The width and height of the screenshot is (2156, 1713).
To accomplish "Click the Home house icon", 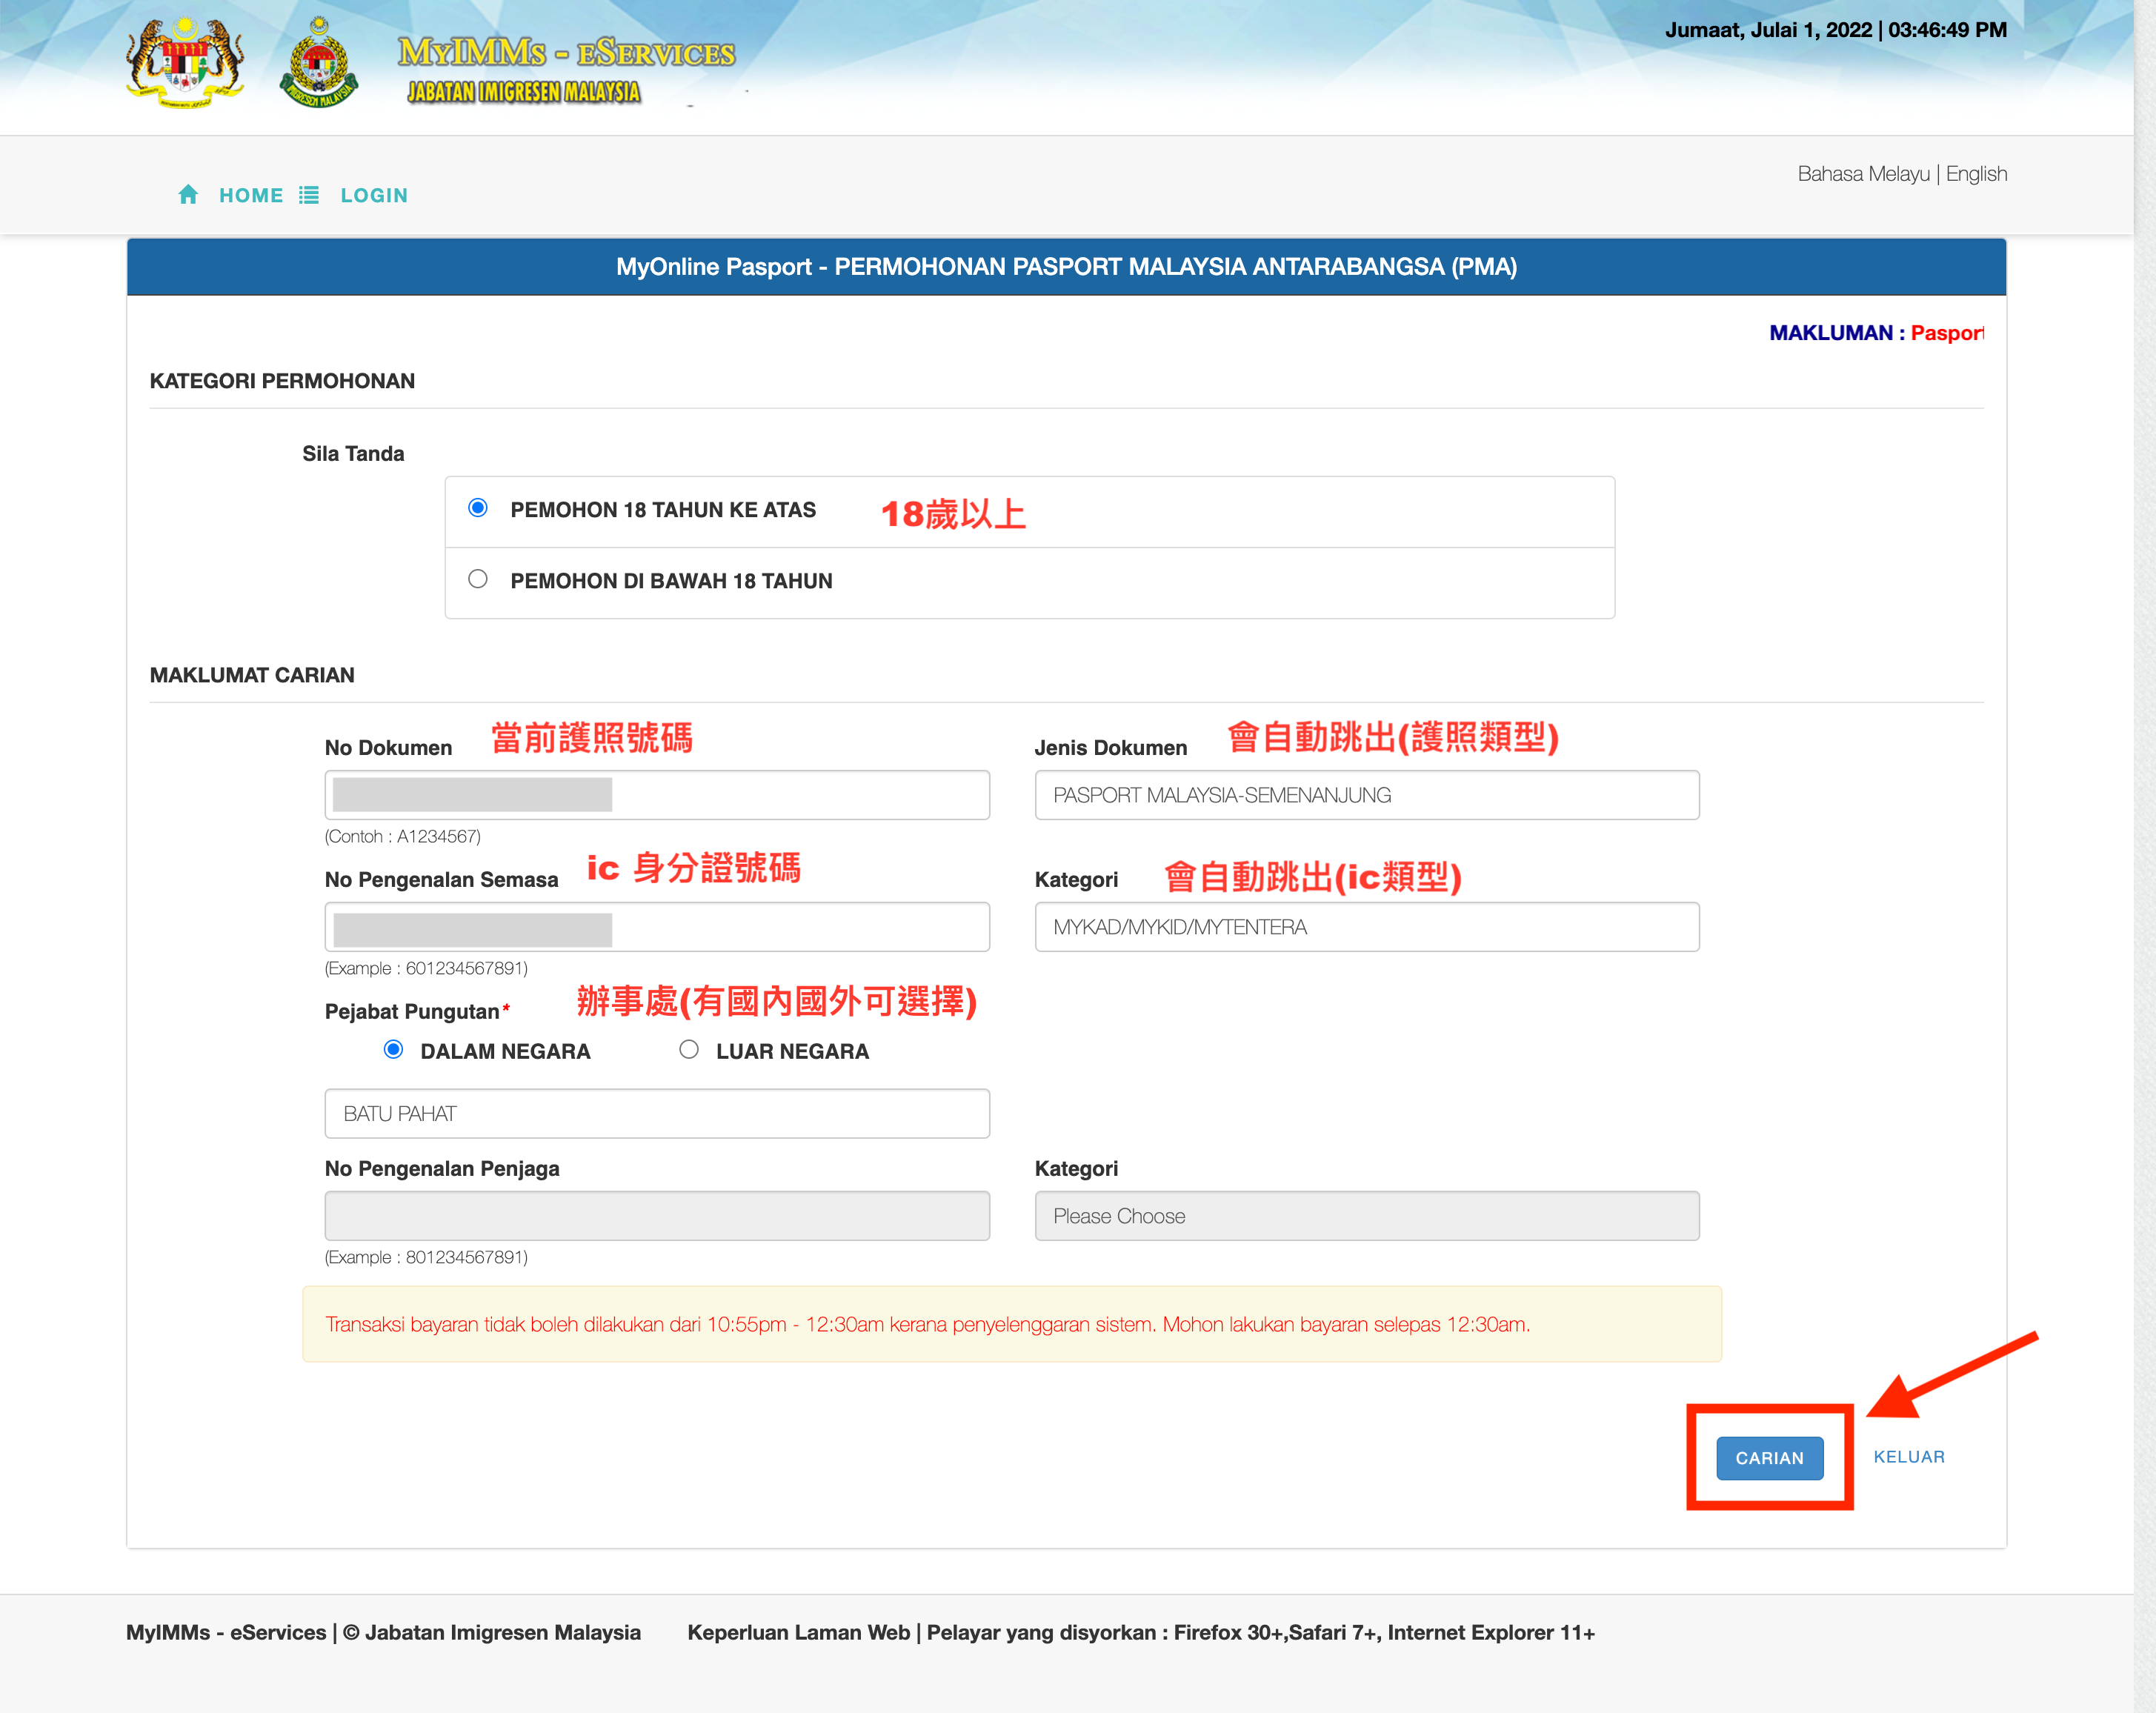I will click(x=188, y=194).
